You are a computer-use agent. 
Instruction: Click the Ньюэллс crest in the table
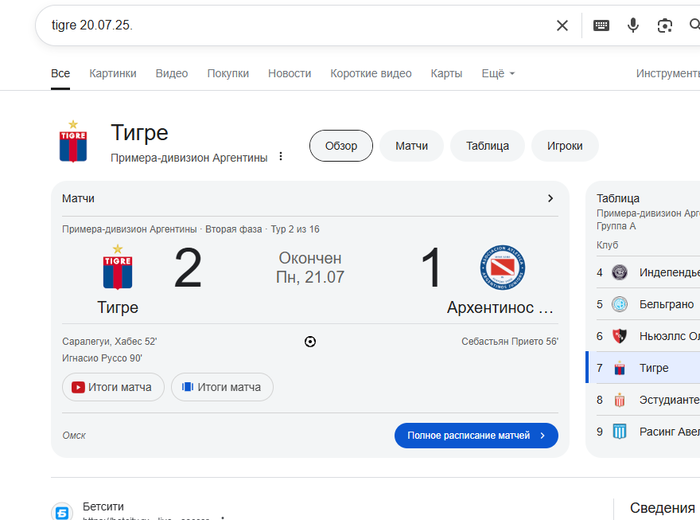point(619,336)
